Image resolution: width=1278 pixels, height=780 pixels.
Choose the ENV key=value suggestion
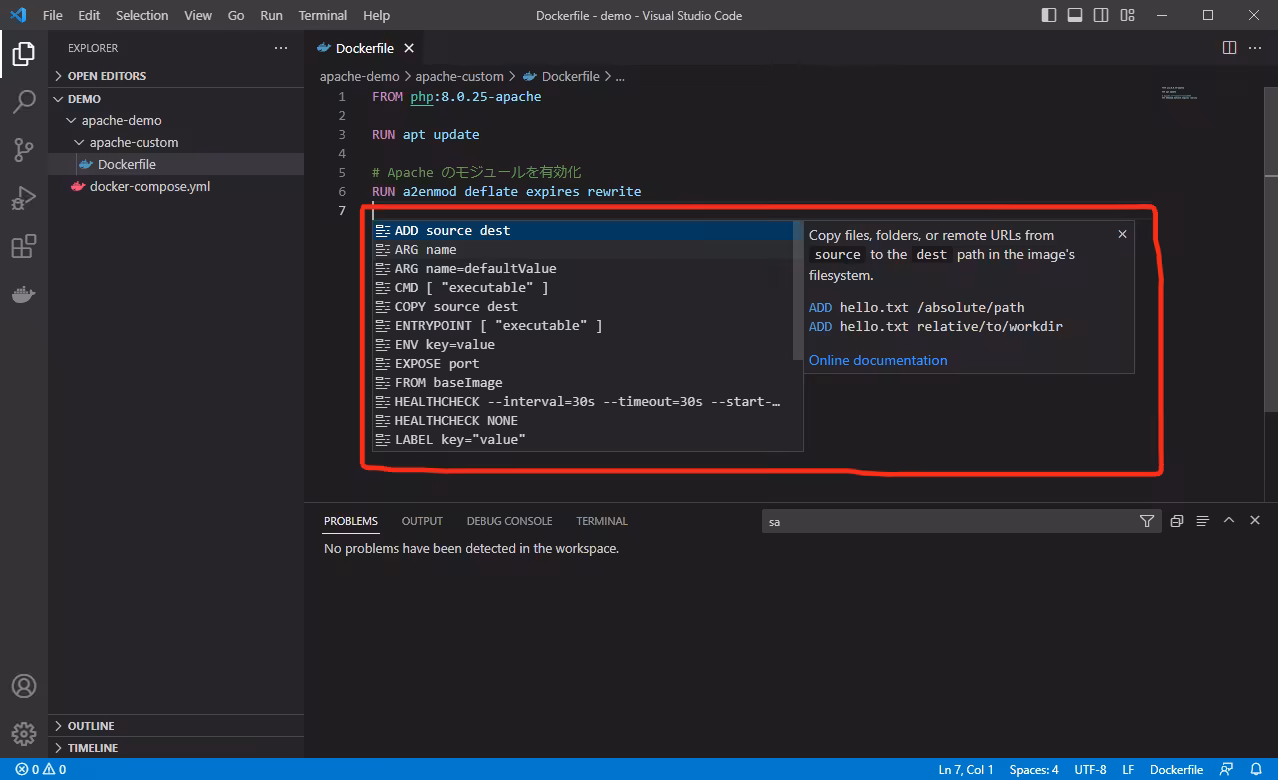(x=582, y=344)
